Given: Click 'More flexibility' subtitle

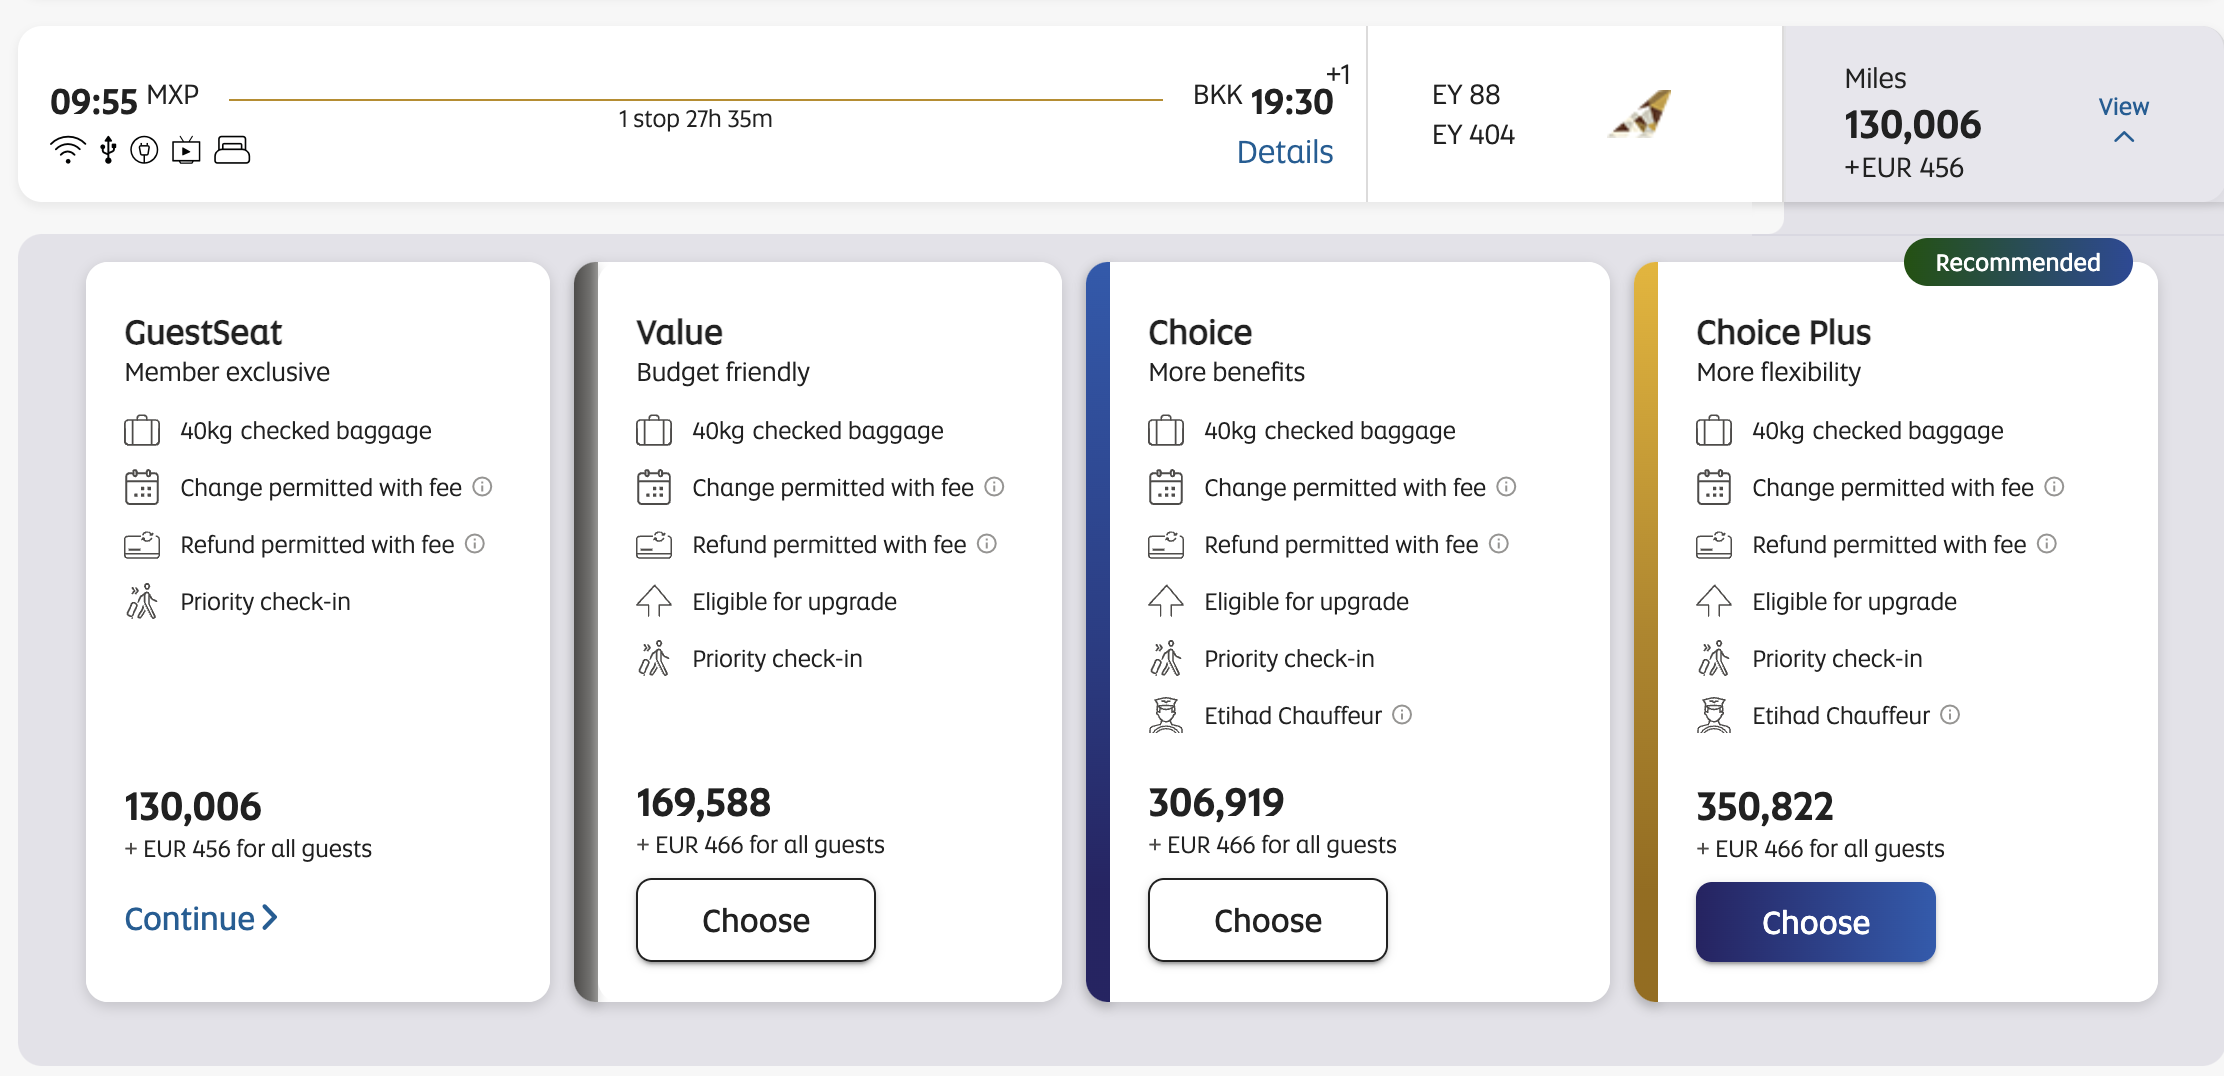Looking at the screenshot, I should pyautogui.click(x=1779, y=372).
